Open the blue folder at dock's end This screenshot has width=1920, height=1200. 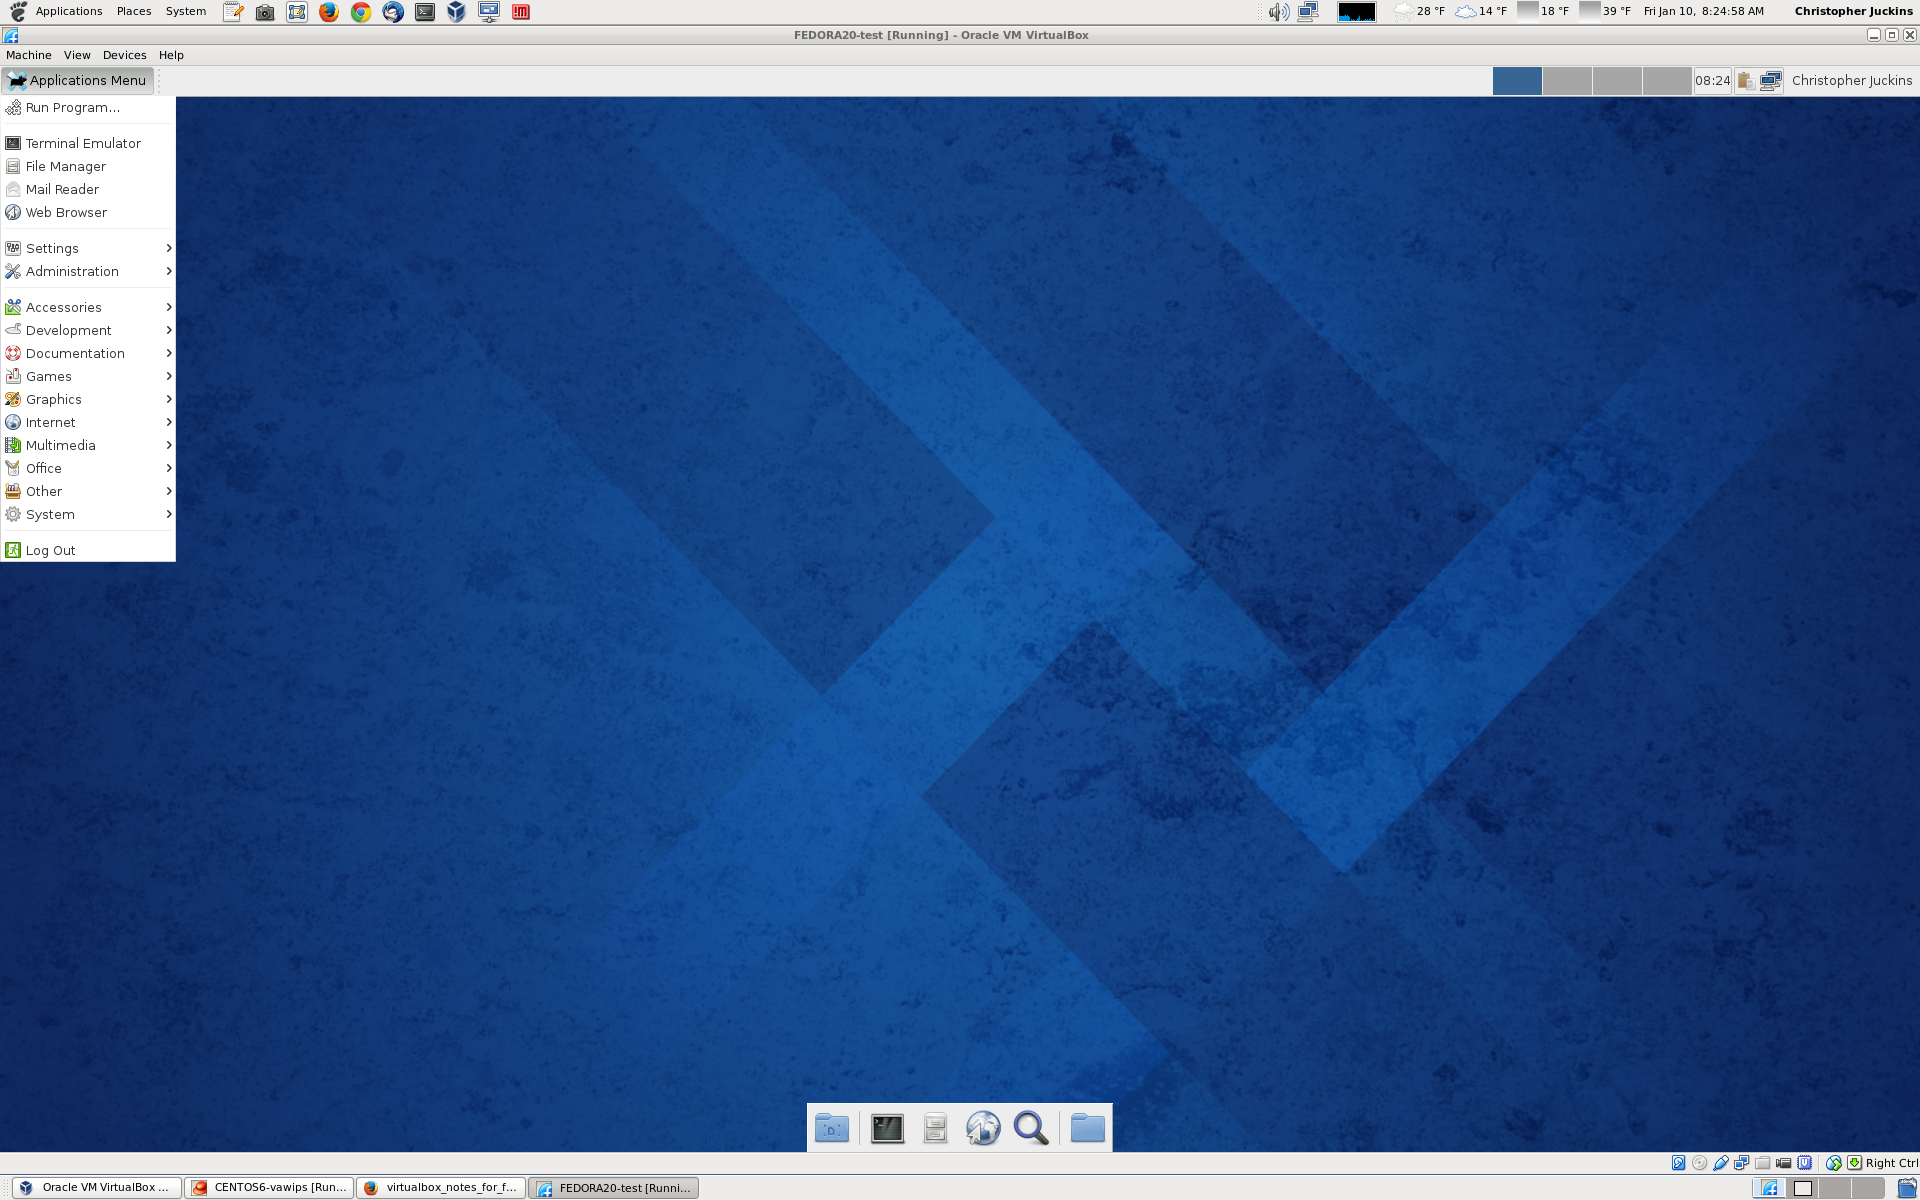(1088, 1128)
